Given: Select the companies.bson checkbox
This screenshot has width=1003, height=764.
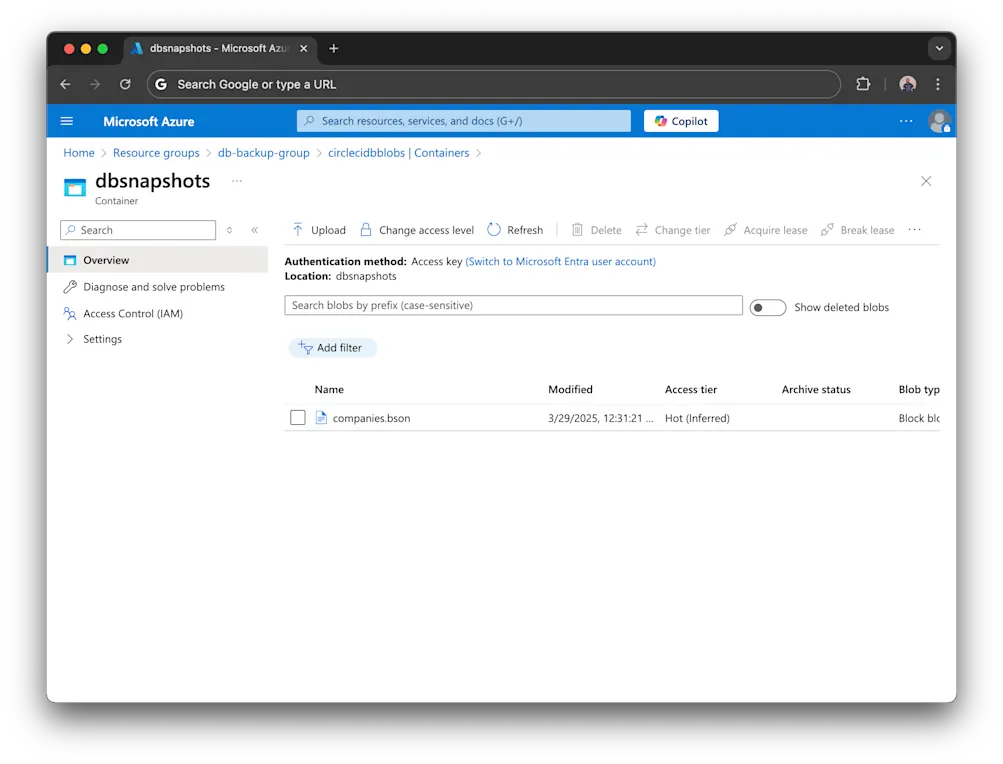Looking at the screenshot, I should click(297, 417).
